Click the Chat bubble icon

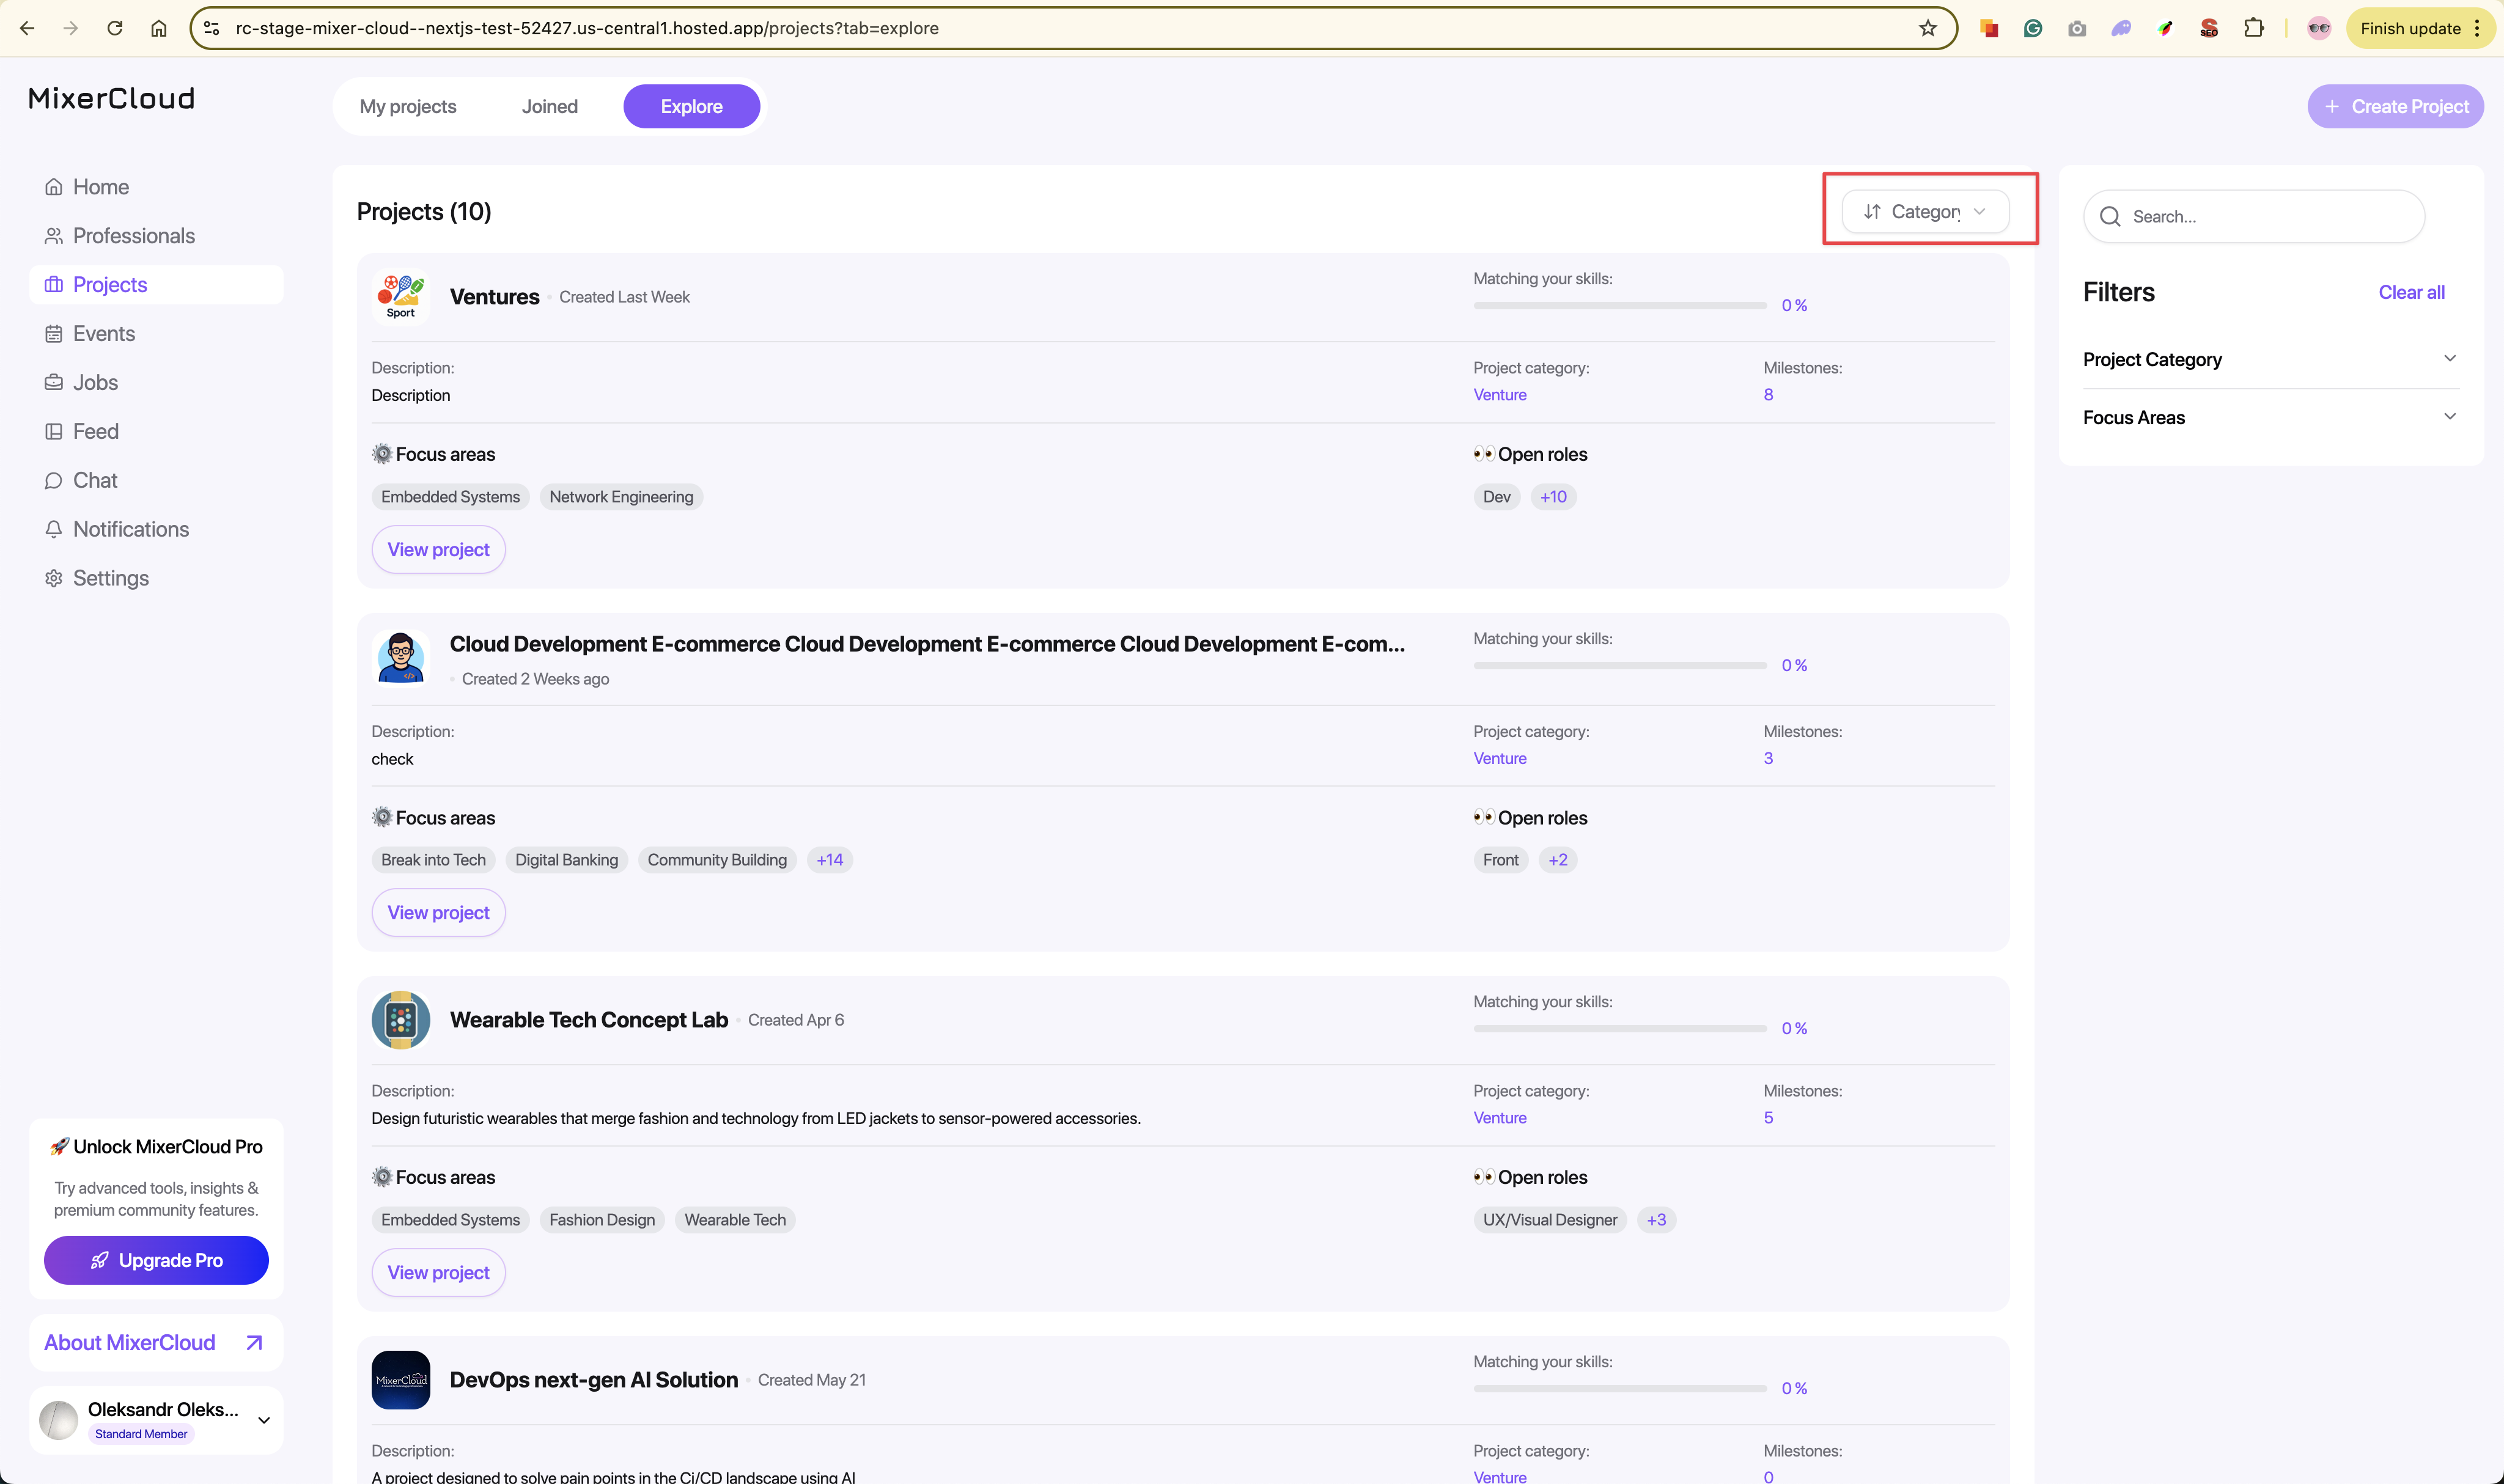(x=54, y=481)
